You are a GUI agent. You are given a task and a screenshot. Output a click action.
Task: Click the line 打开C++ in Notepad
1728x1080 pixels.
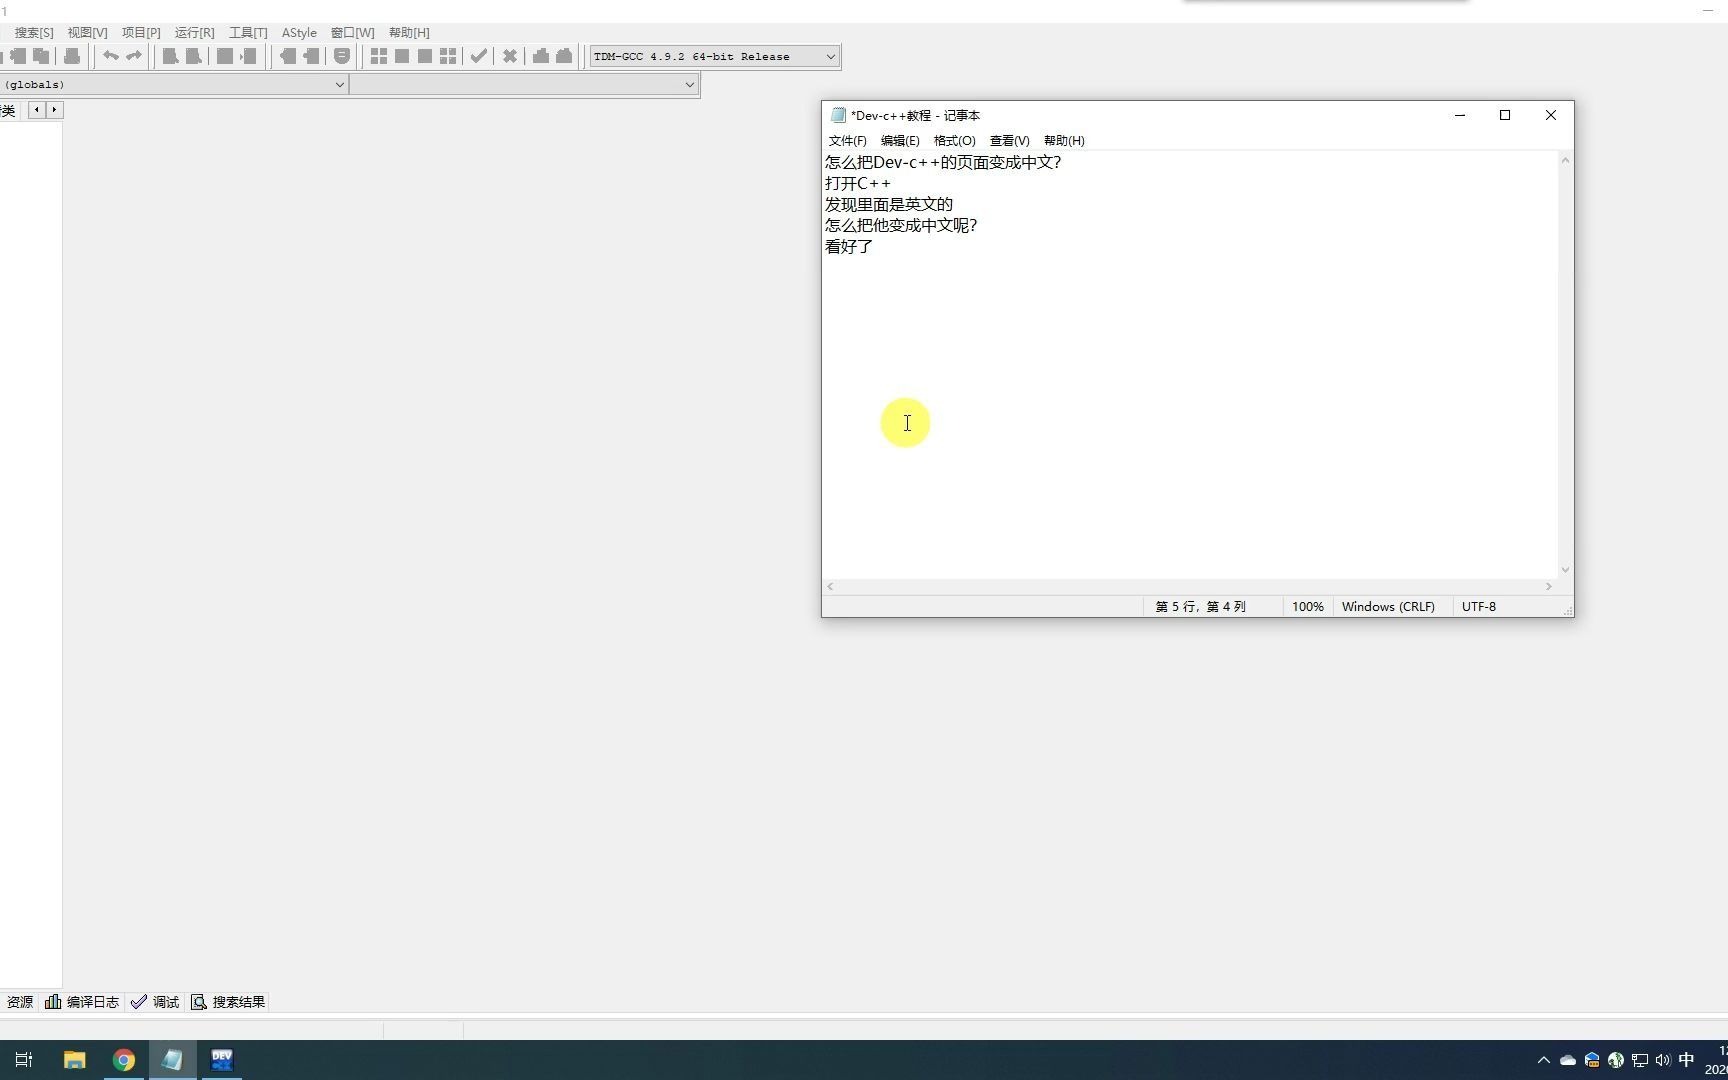click(858, 184)
